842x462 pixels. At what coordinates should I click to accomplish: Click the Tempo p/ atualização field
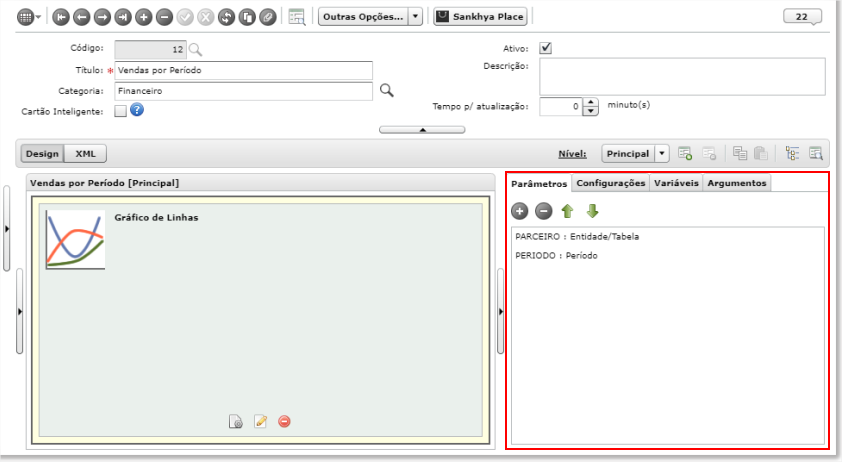coord(561,106)
